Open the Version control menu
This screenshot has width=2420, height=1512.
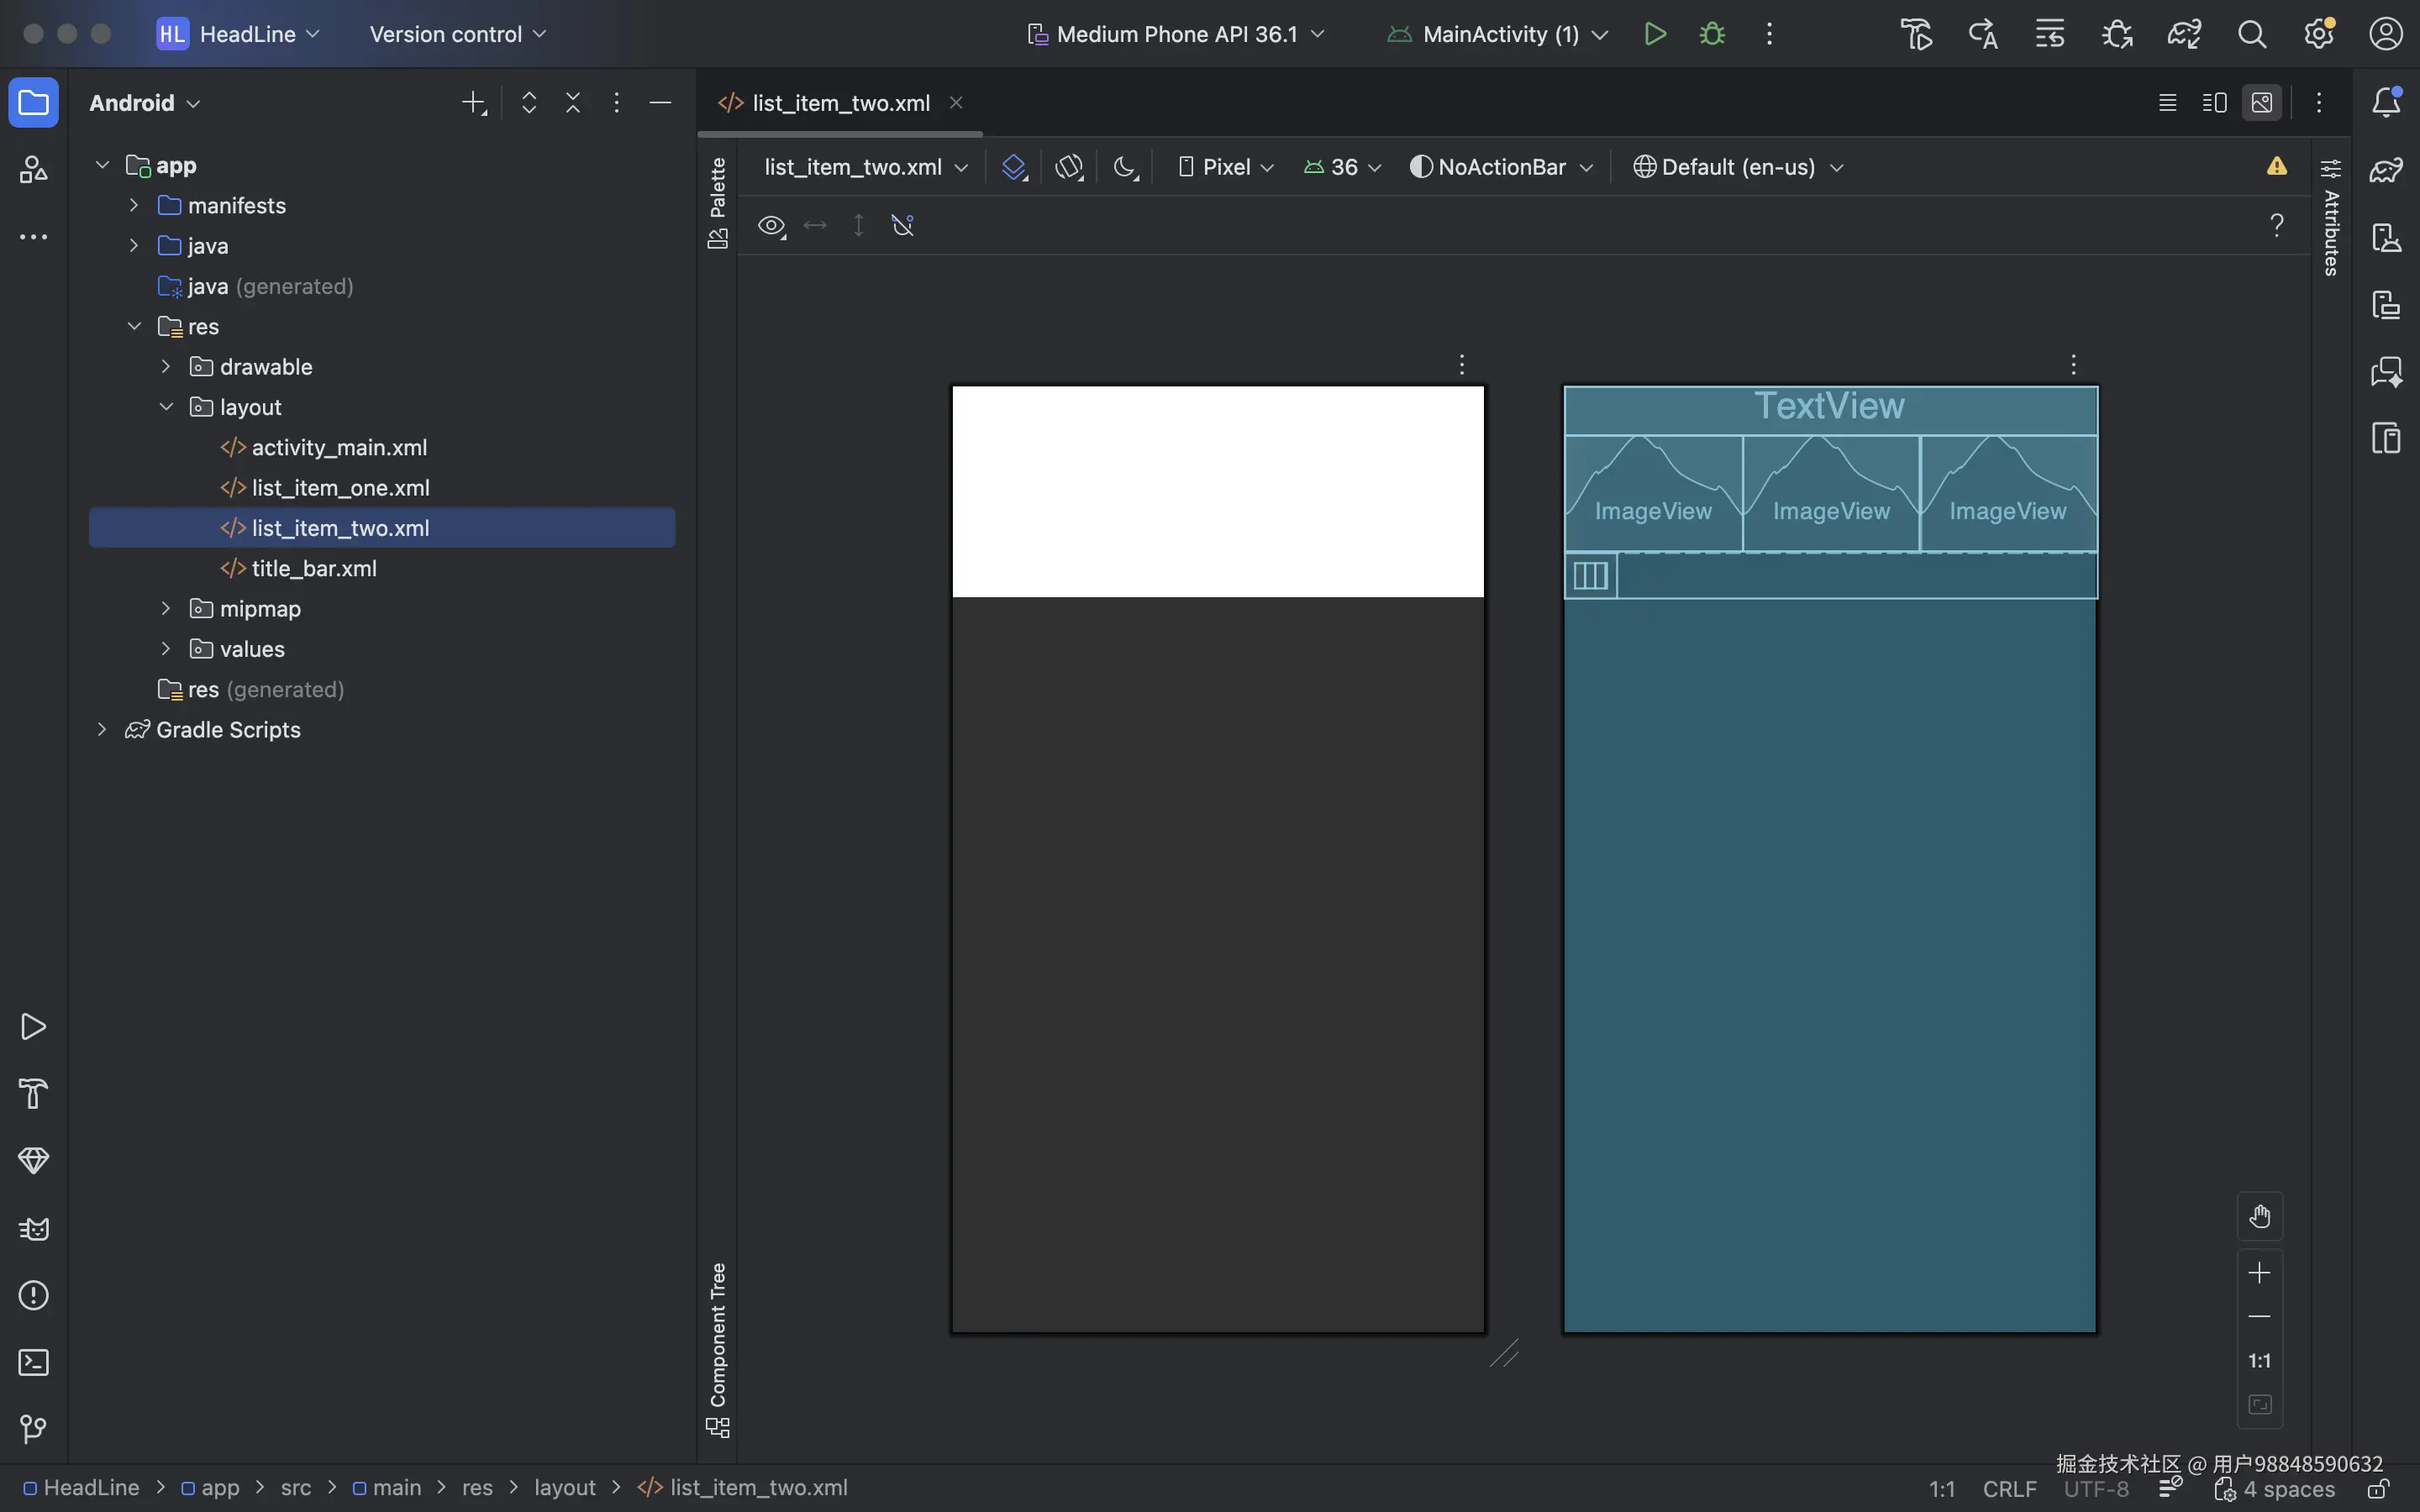(x=457, y=34)
